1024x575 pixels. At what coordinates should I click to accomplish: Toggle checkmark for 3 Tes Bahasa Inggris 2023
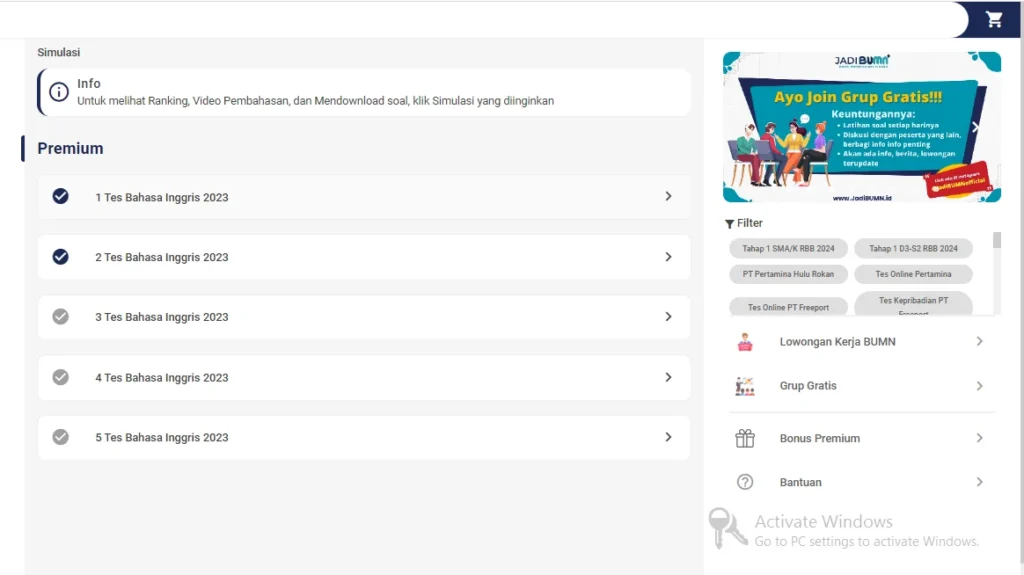(61, 317)
